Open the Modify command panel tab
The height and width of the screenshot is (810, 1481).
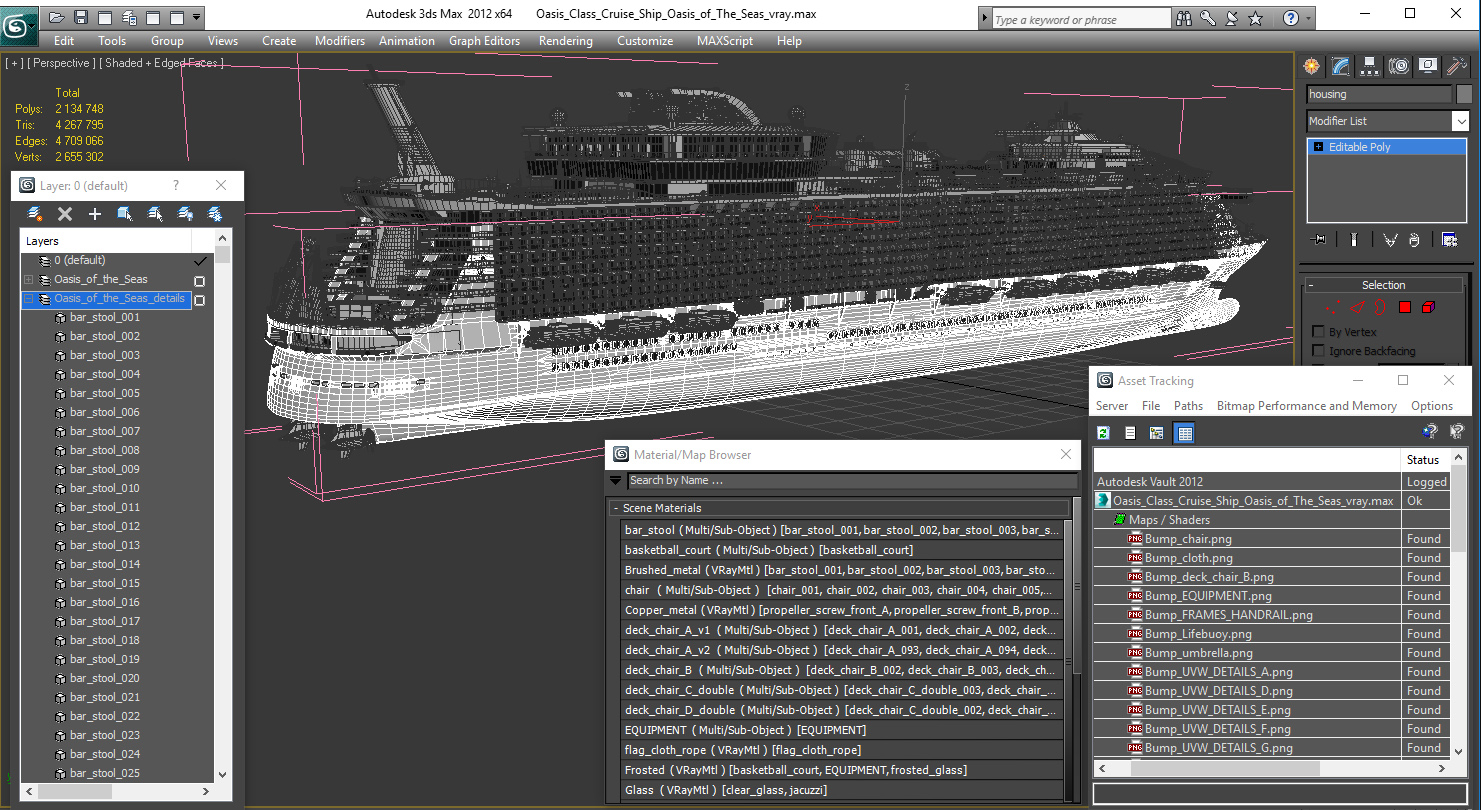tap(1341, 66)
